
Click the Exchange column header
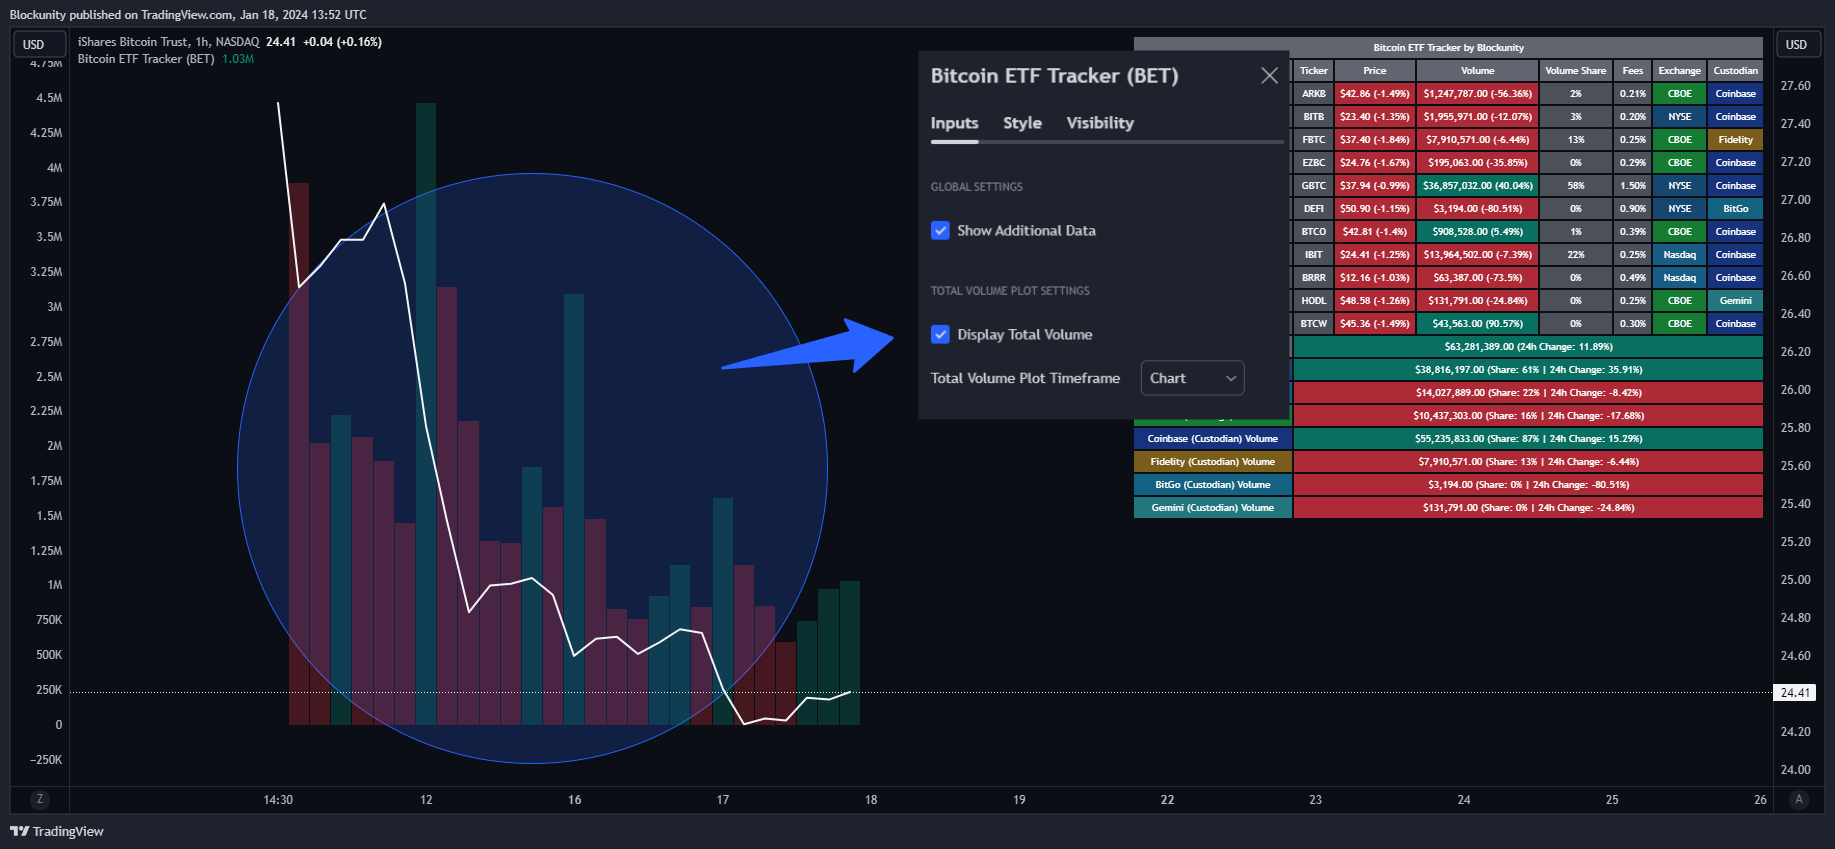[1680, 71]
